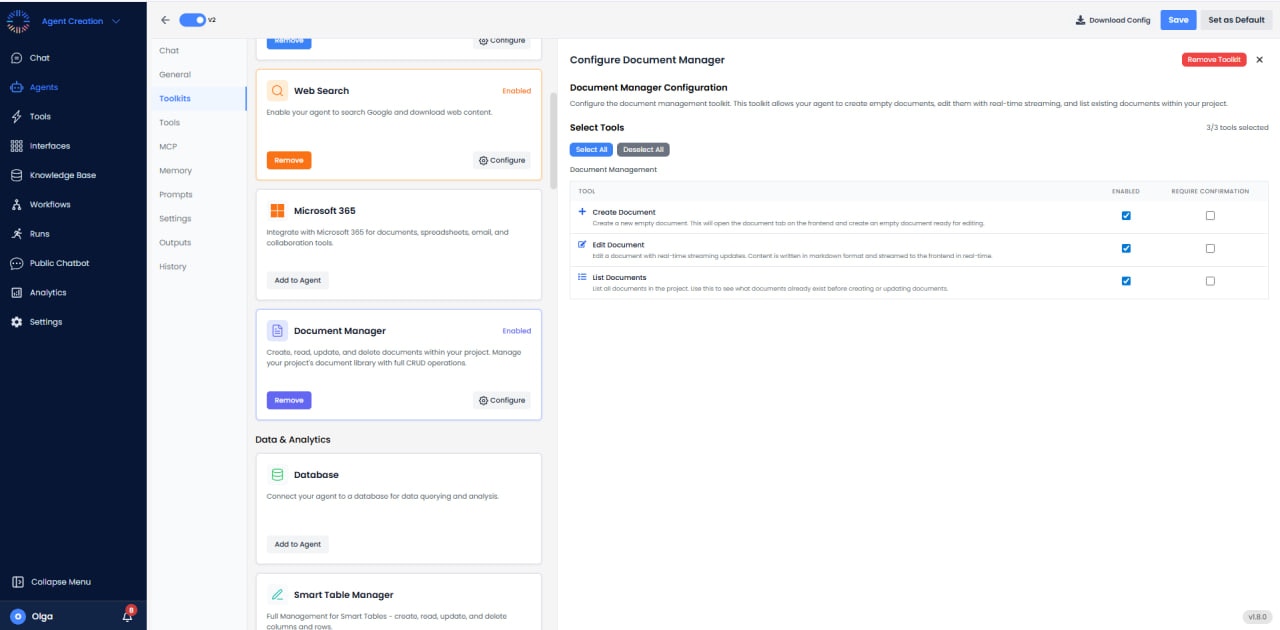1280x630 pixels.
Task: Toggle the v2 switch at top
Action: pyautogui.click(x=190, y=19)
